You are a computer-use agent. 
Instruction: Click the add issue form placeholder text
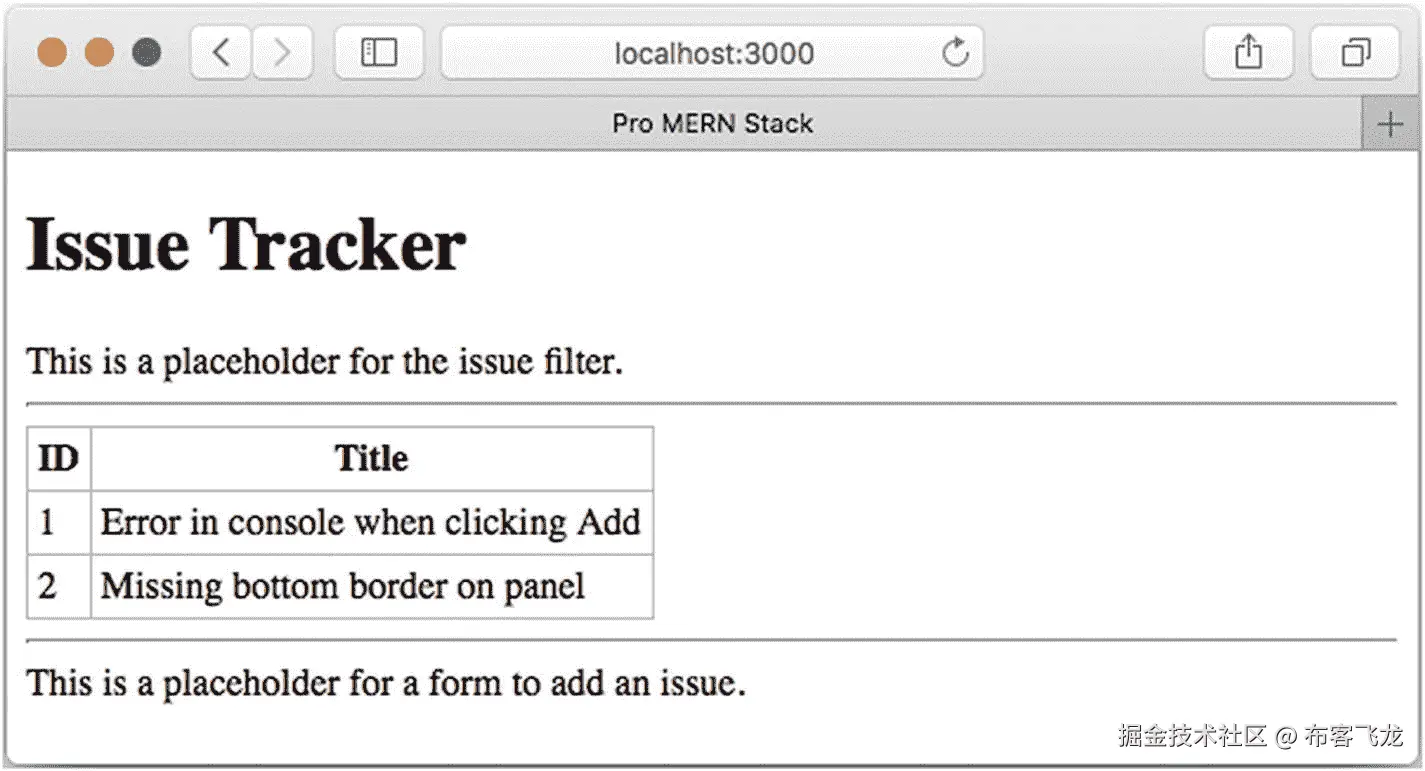pos(386,683)
